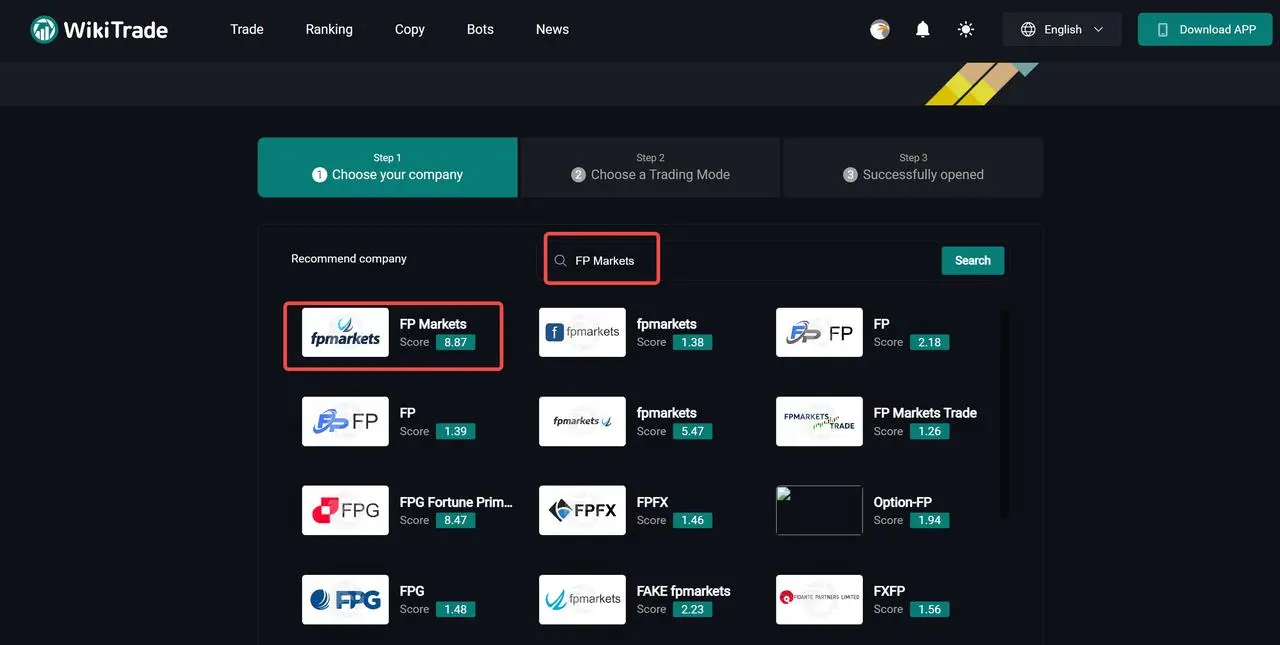Select FP logo with score 2.18
Screen dimensions: 1280x645
click(819, 333)
